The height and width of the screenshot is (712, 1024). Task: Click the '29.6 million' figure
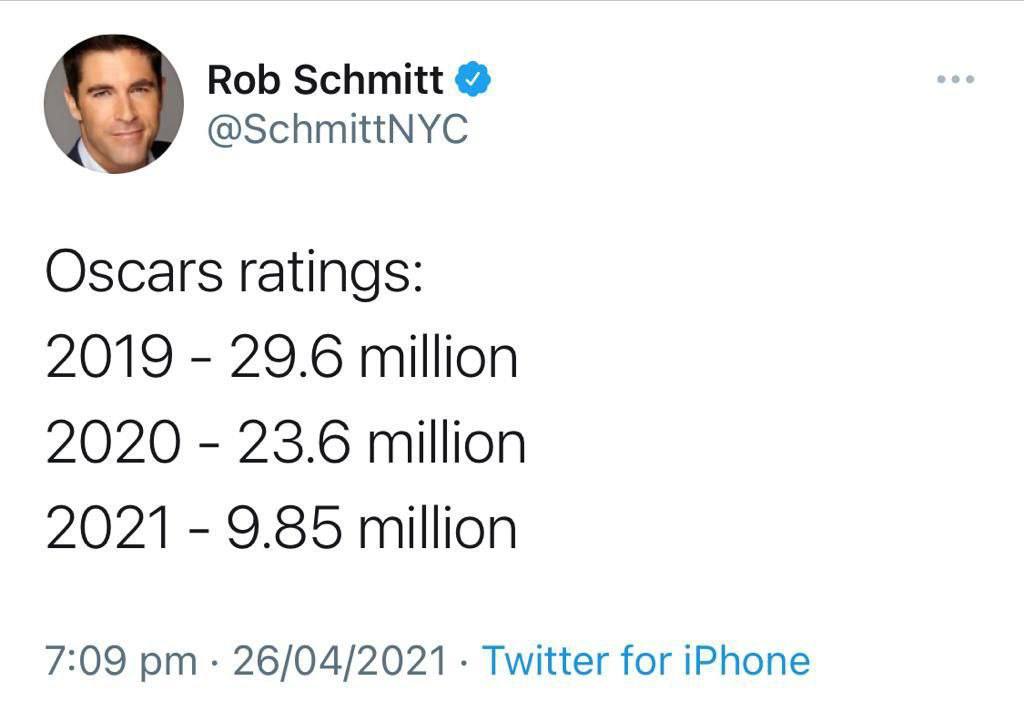[x=374, y=359]
